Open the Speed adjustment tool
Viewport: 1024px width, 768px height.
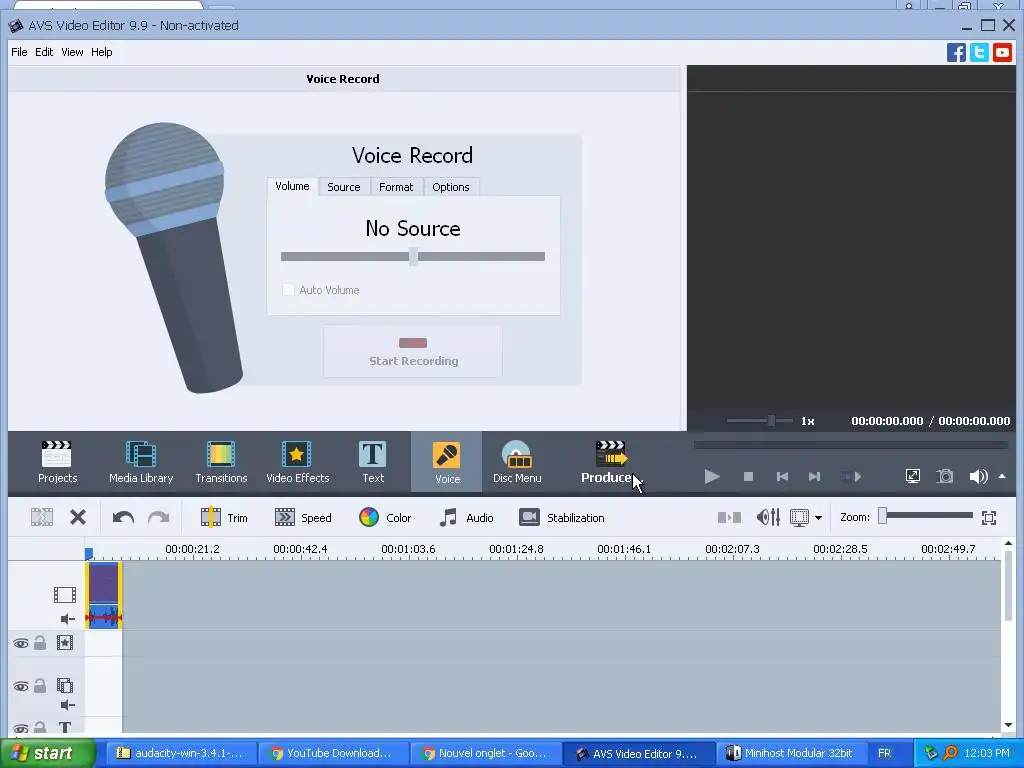(302, 517)
